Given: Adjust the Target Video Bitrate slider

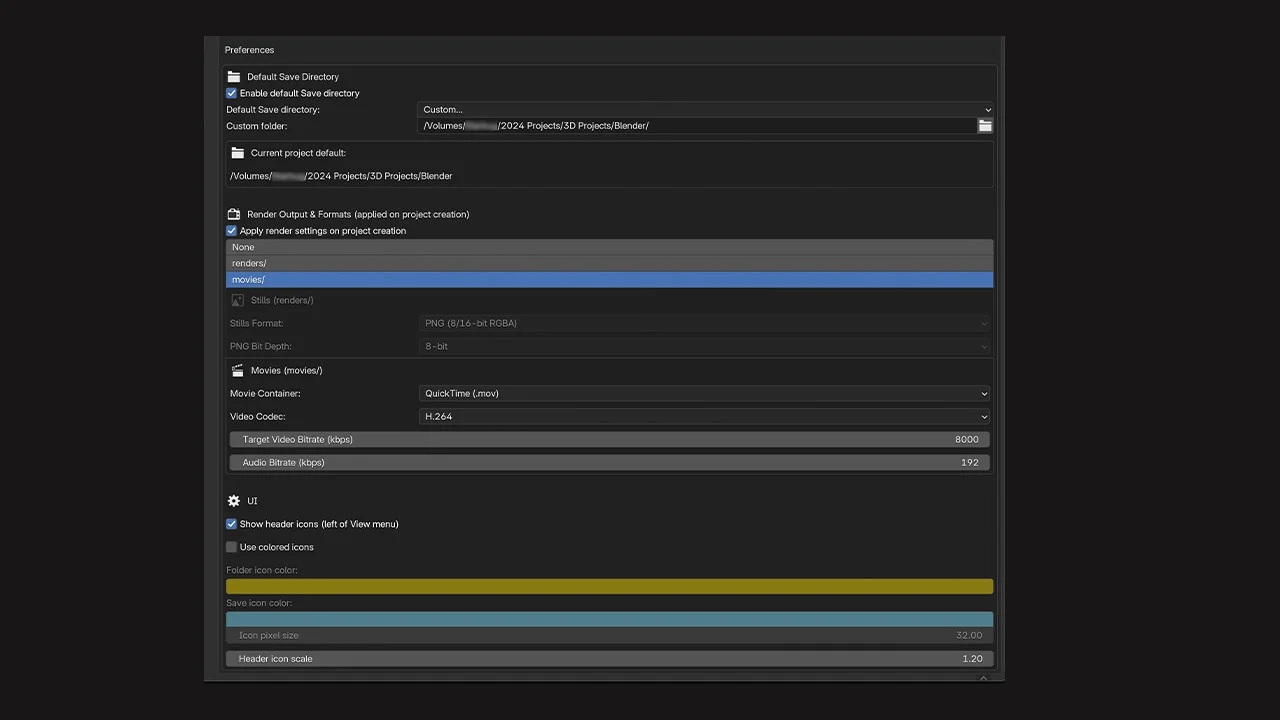Looking at the screenshot, I should [x=609, y=439].
